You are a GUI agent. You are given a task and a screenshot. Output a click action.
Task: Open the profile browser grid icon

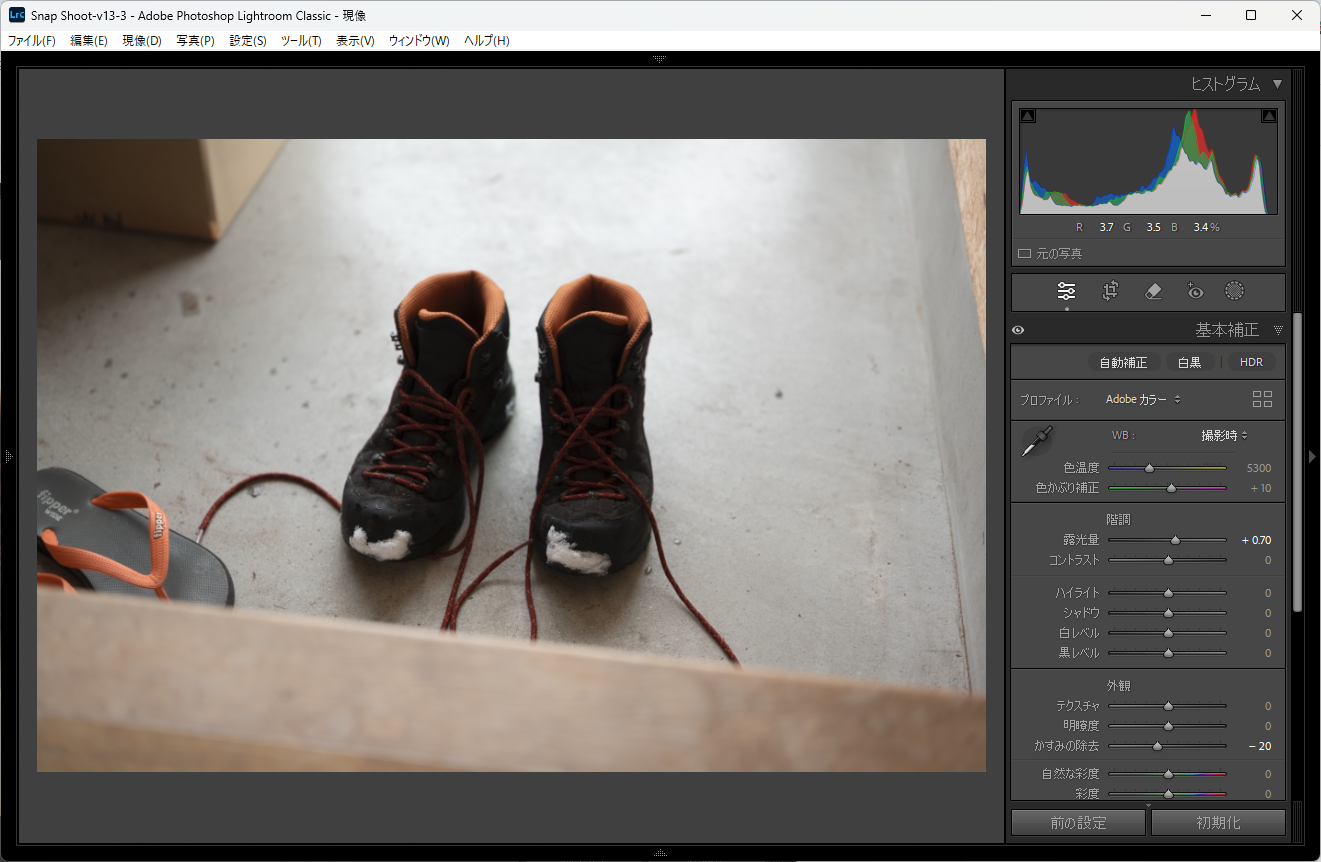point(1262,399)
